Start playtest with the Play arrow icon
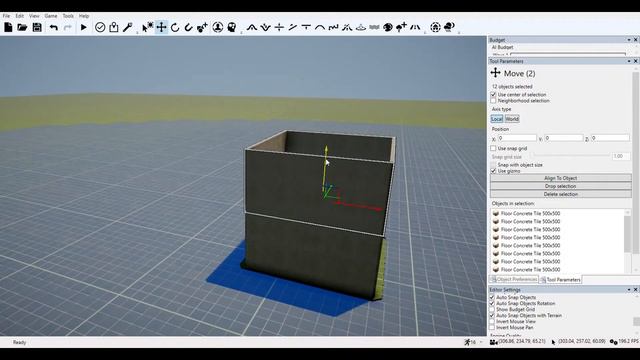This screenshot has height=360, width=640. pyautogui.click(x=84, y=27)
